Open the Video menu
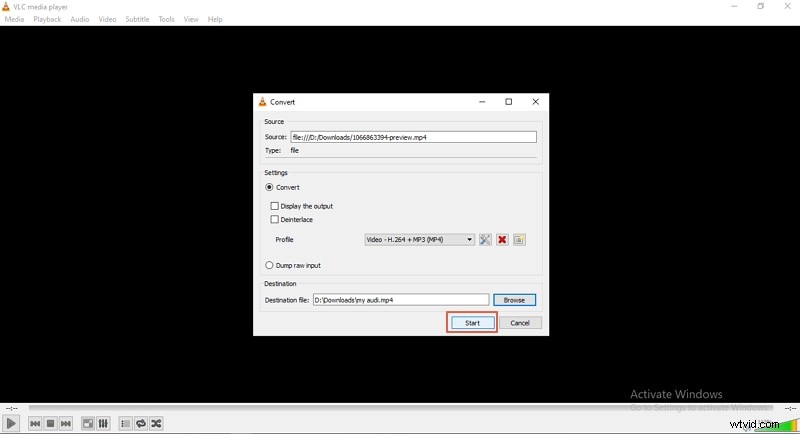Image resolution: width=800 pixels, height=434 pixels. coord(107,19)
